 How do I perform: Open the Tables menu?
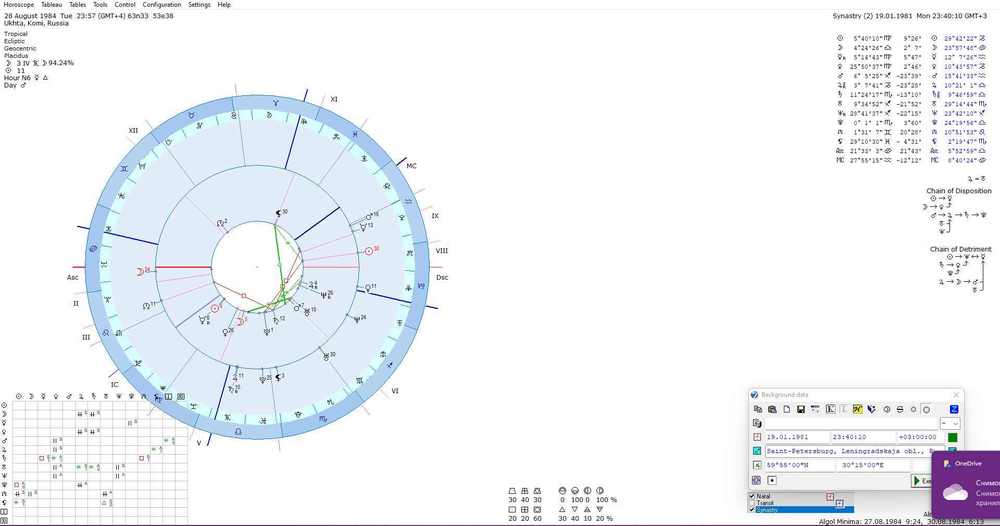pos(77,4)
